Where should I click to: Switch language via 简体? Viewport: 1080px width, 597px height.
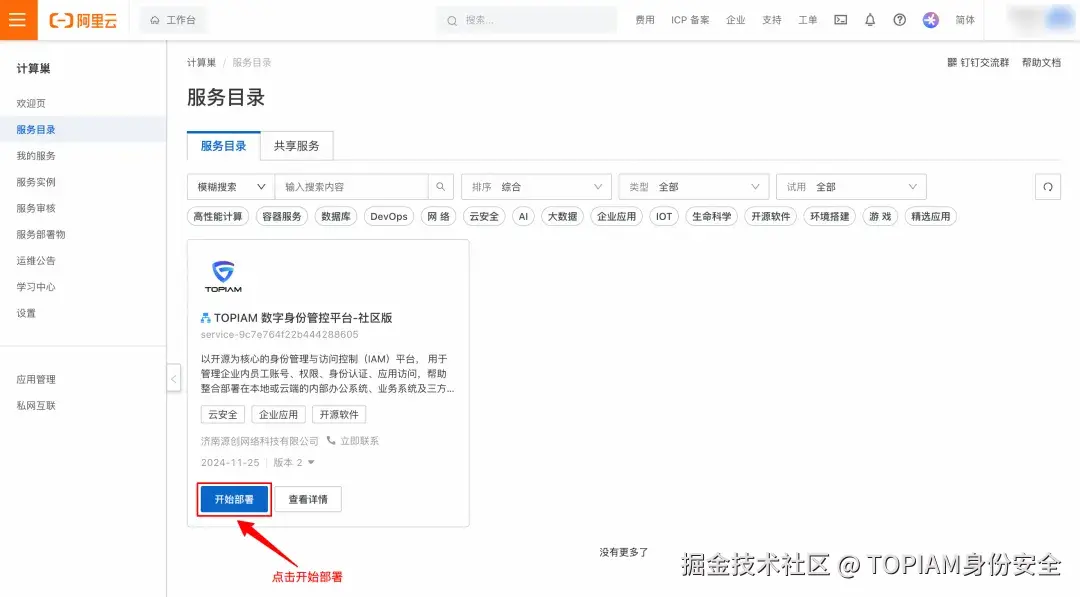pyautogui.click(x=965, y=20)
